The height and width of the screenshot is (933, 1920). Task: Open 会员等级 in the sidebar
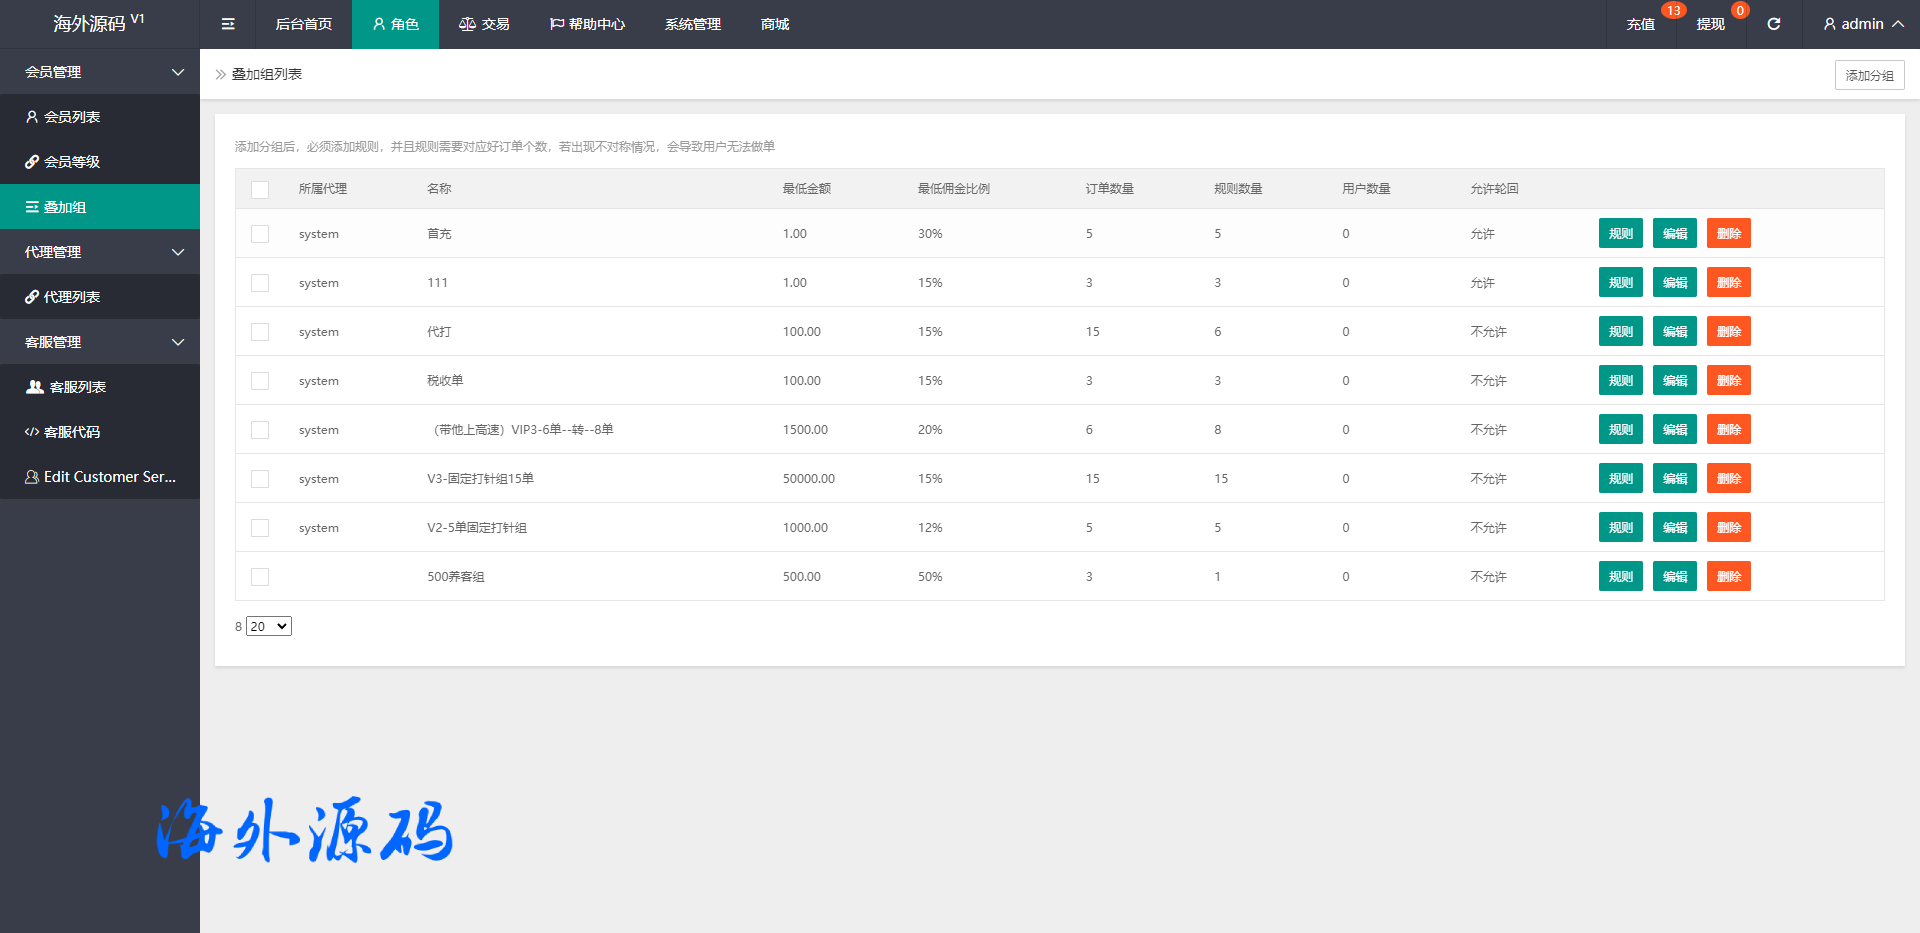click(72, 162)
